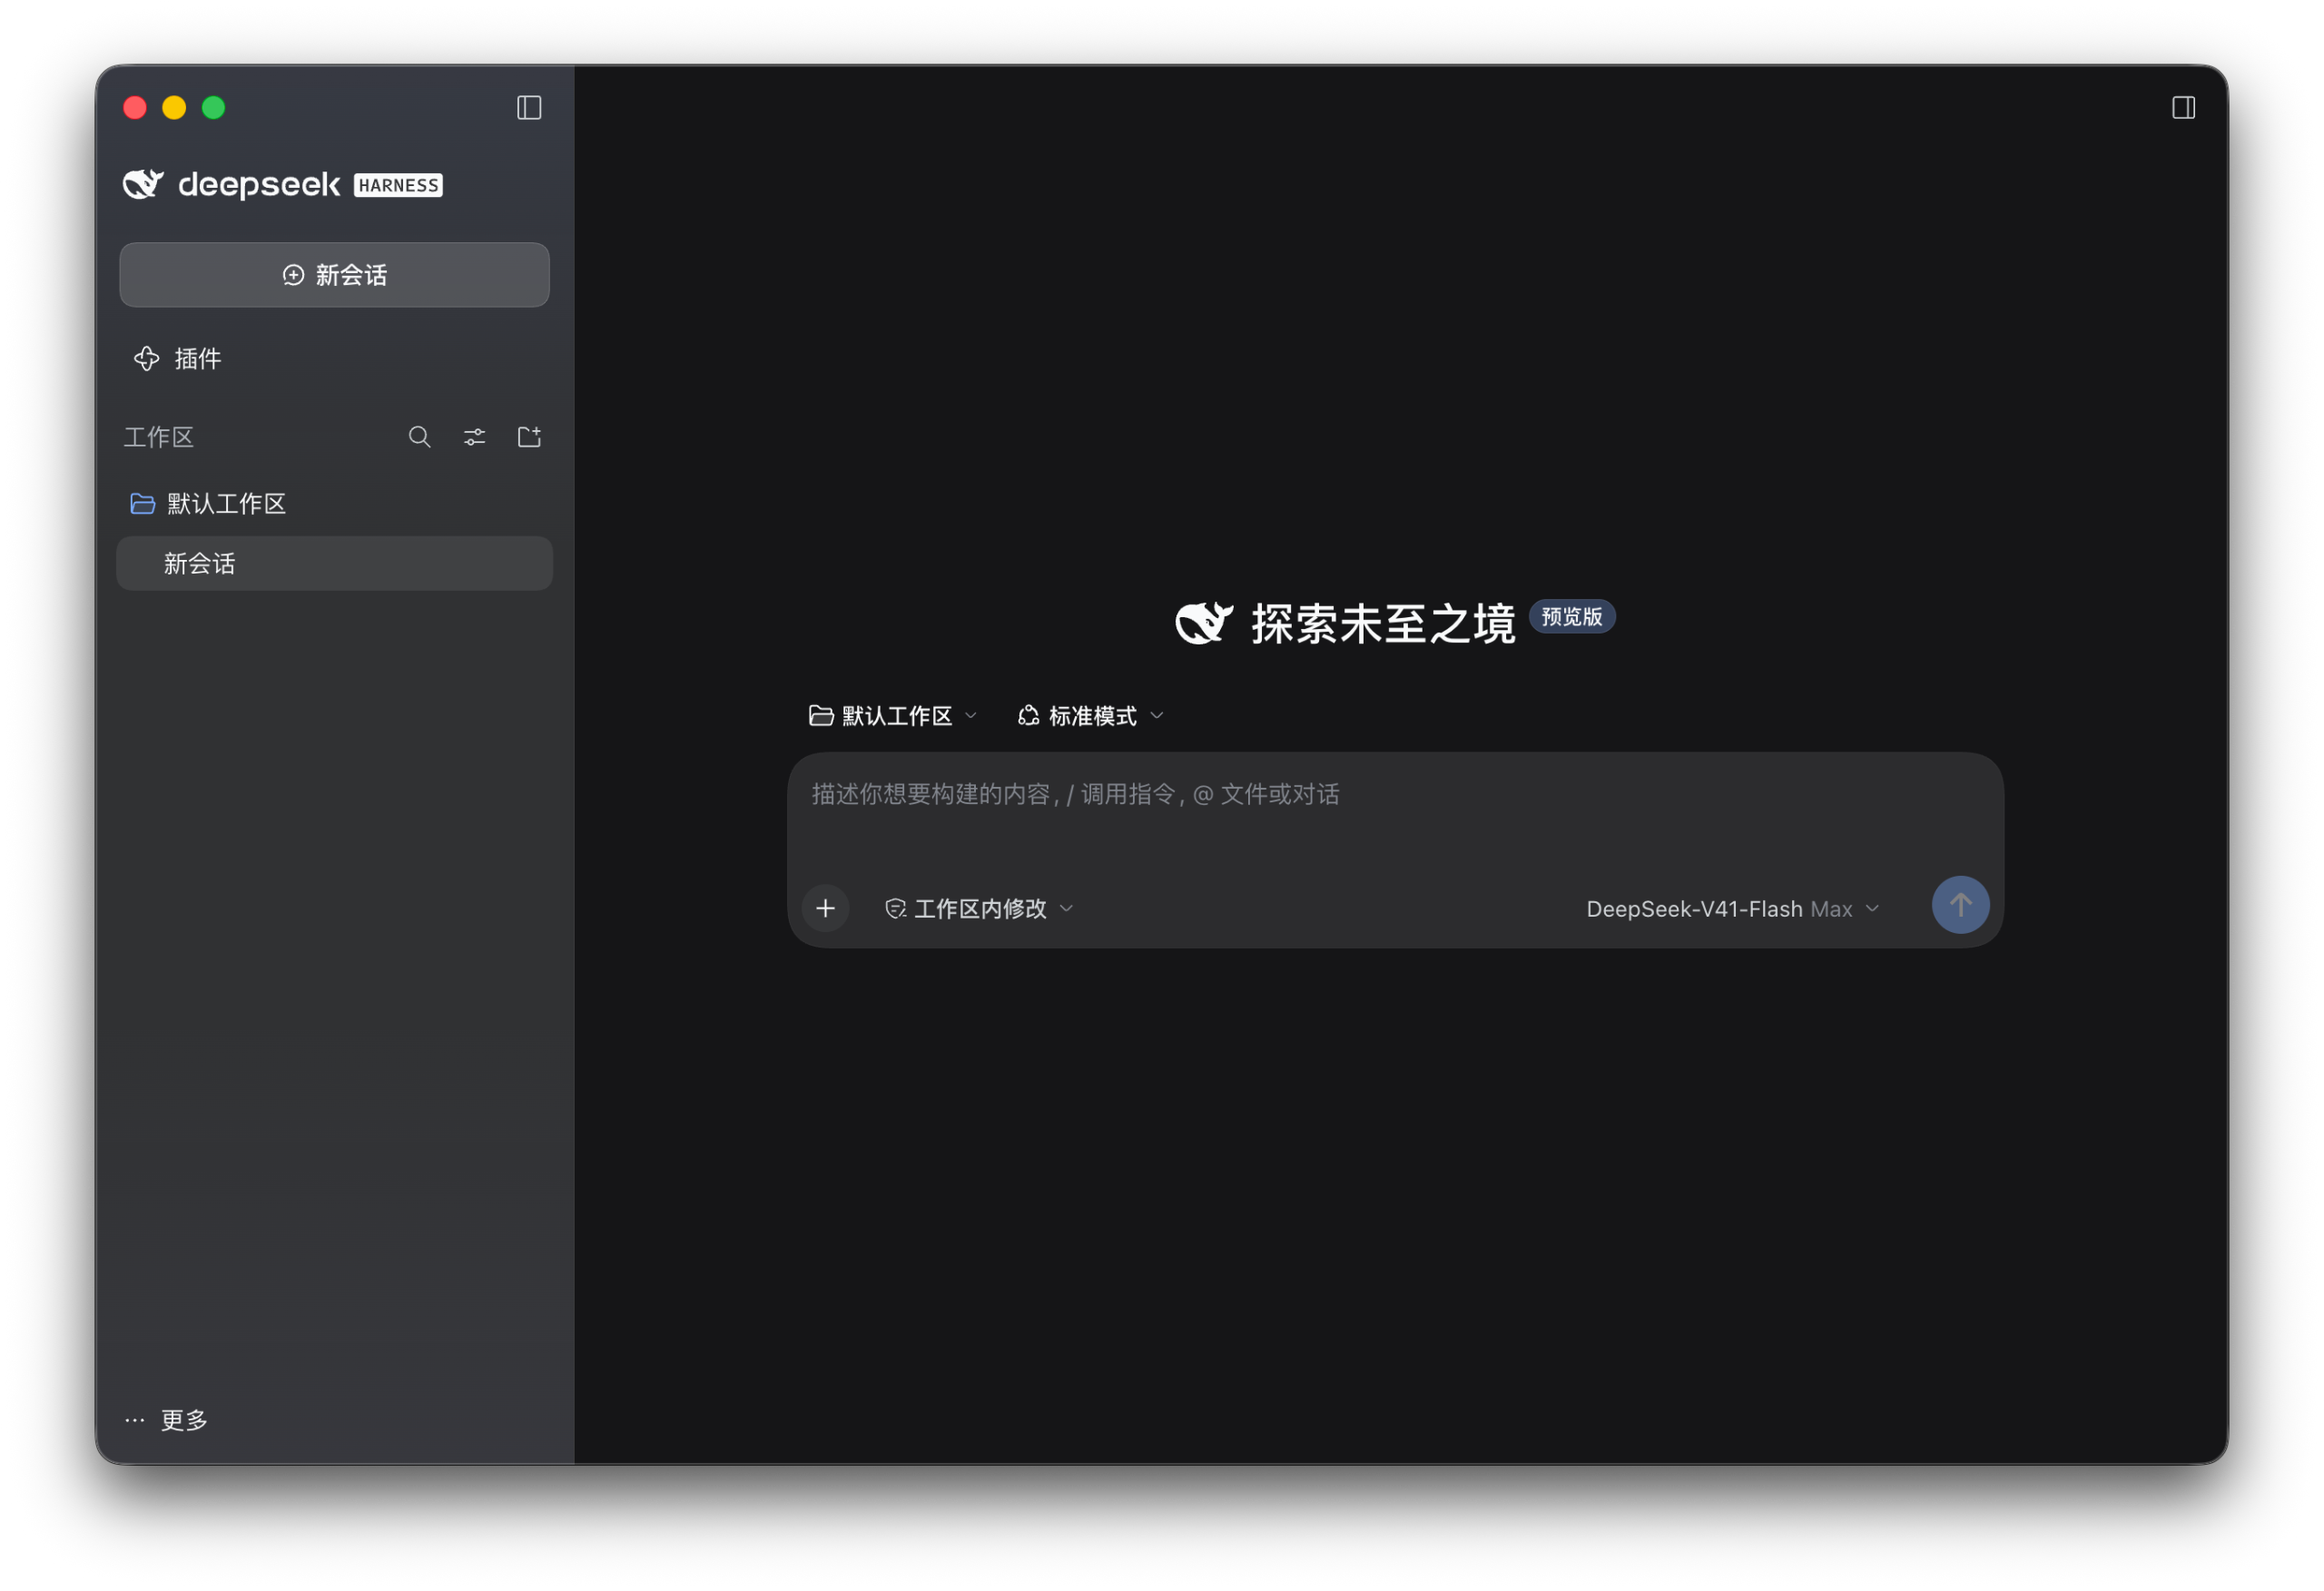
Task: Click the whale logo beside 探索未至之境
Action: pos(1204,623)
